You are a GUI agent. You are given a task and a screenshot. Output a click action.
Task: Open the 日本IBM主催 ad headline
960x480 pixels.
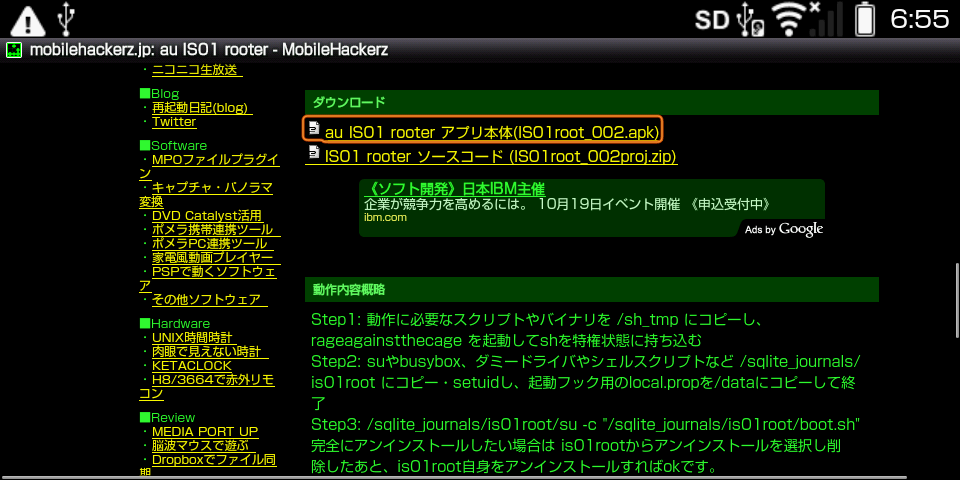tap(454, 188)
